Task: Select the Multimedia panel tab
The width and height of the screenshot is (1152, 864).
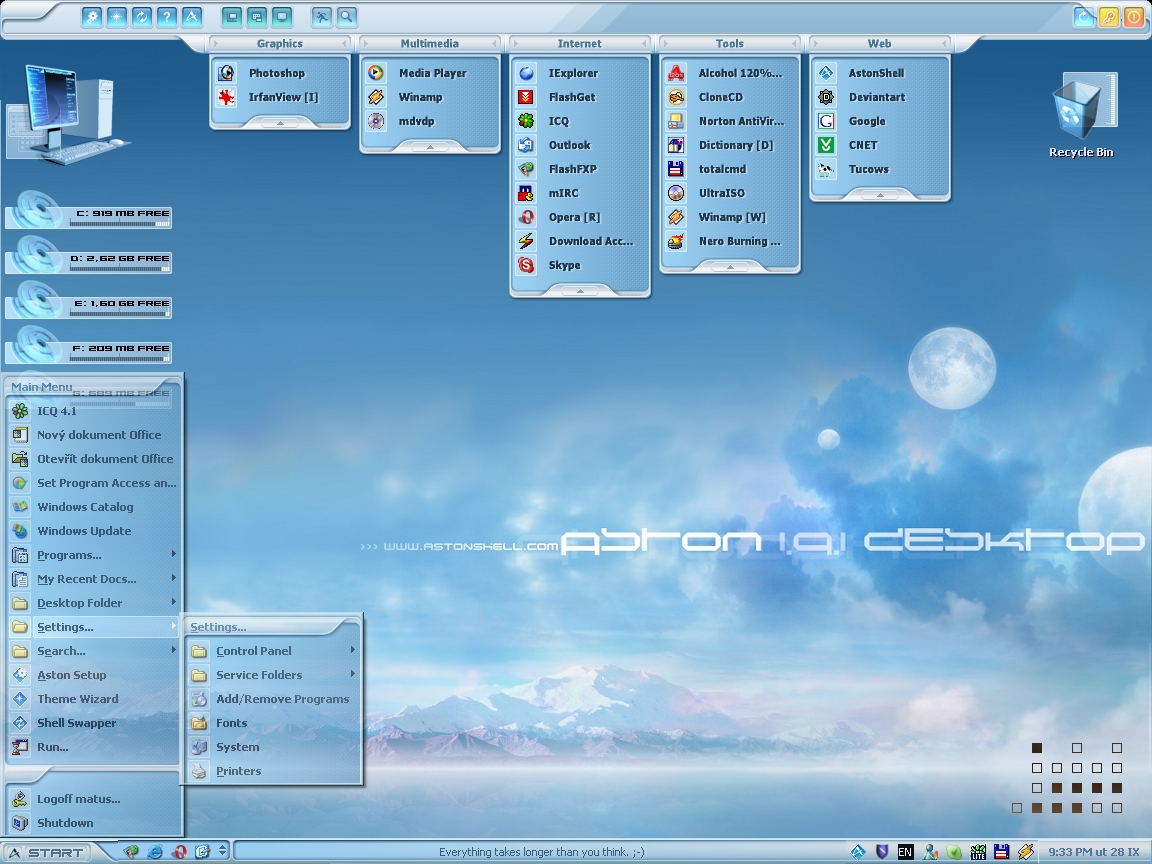Action: 430,43
